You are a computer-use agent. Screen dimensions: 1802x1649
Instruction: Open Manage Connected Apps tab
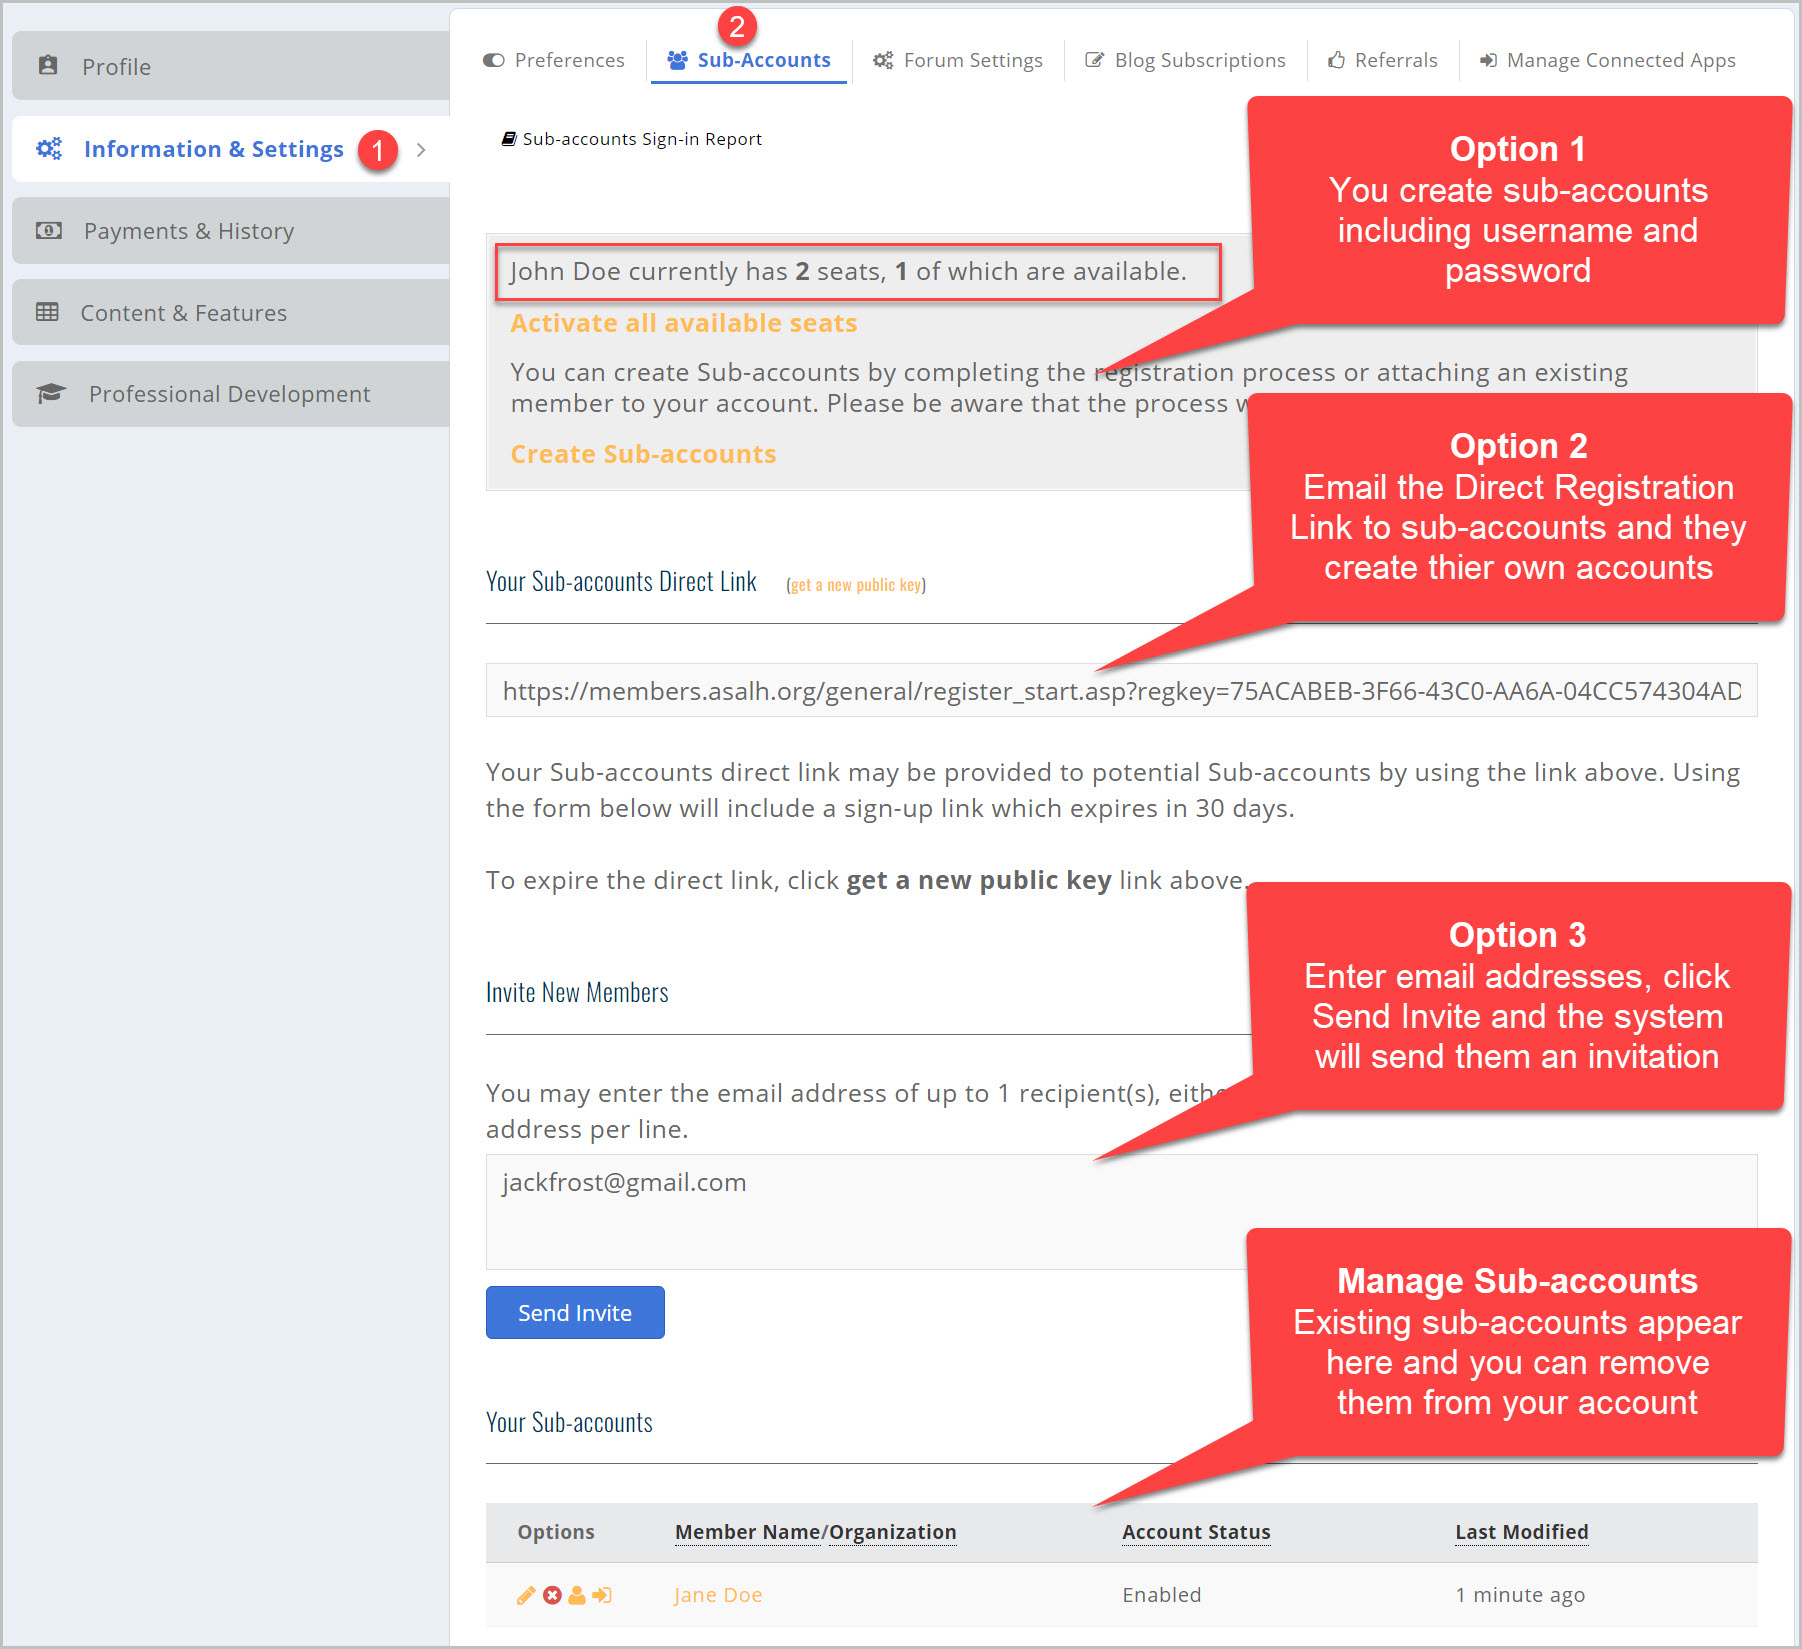(x=1608, y=60)
